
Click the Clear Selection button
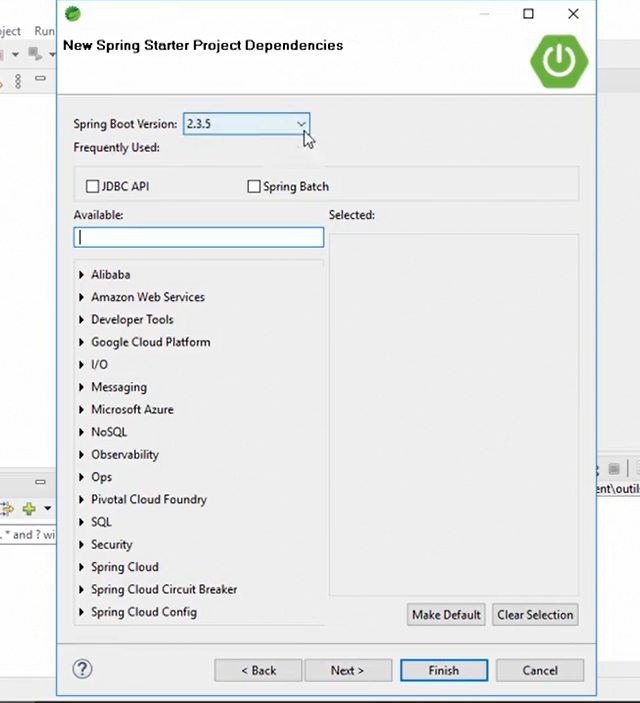point(535,615)
